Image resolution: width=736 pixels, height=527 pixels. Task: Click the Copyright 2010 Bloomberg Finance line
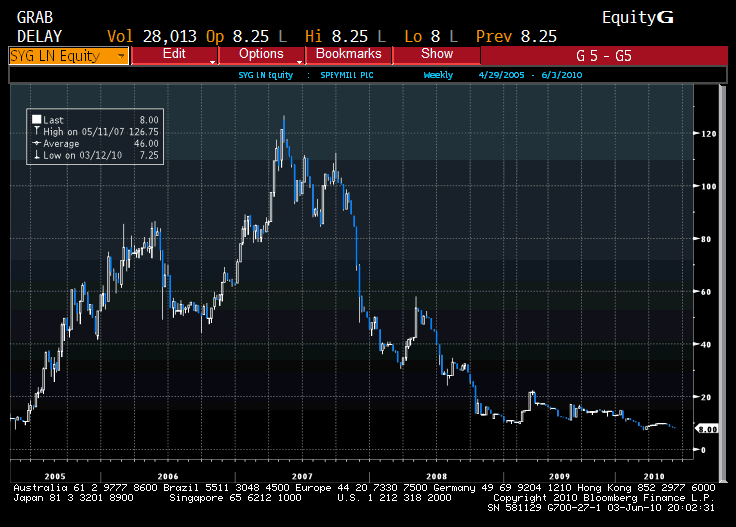tap(604, 498)
